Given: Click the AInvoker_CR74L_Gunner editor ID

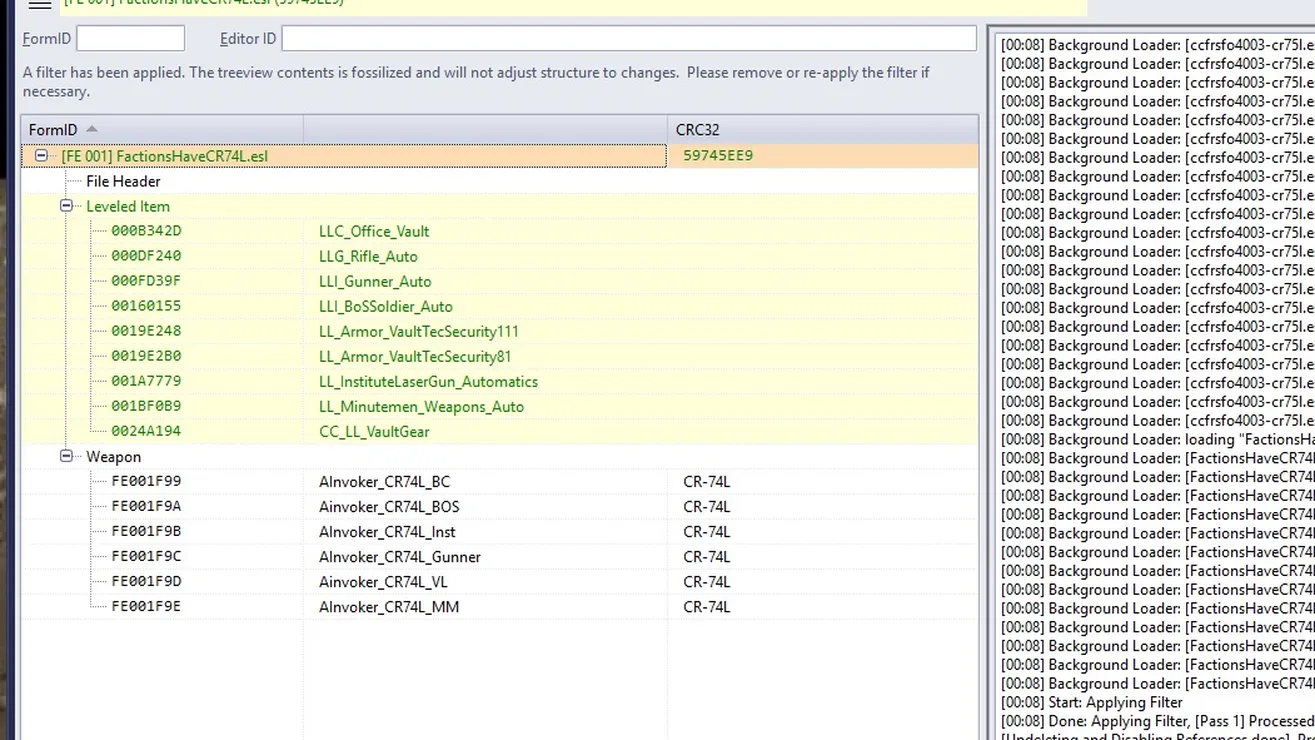Looking at the screenshot, I should coord(400,556).
